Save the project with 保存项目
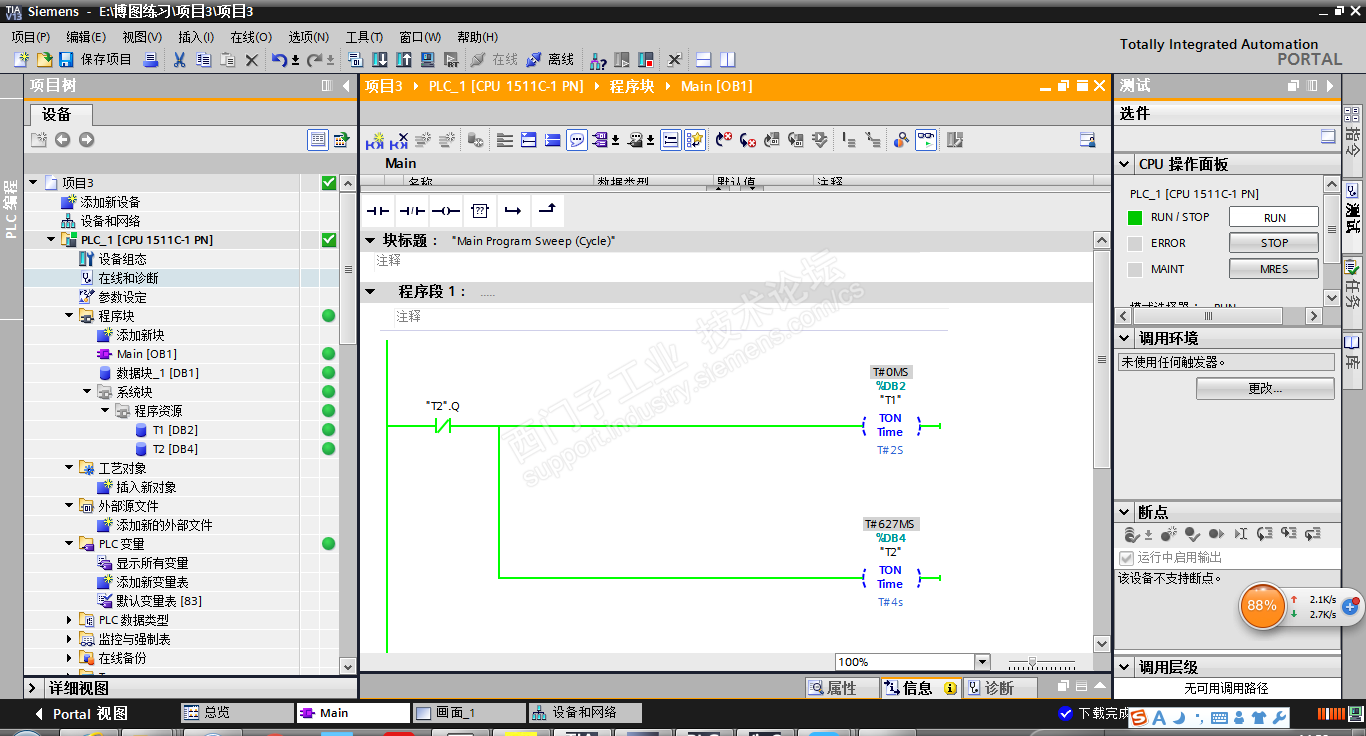Image resolution: width=1366 pixels, height=736 pixels. (x=95, y=60)
